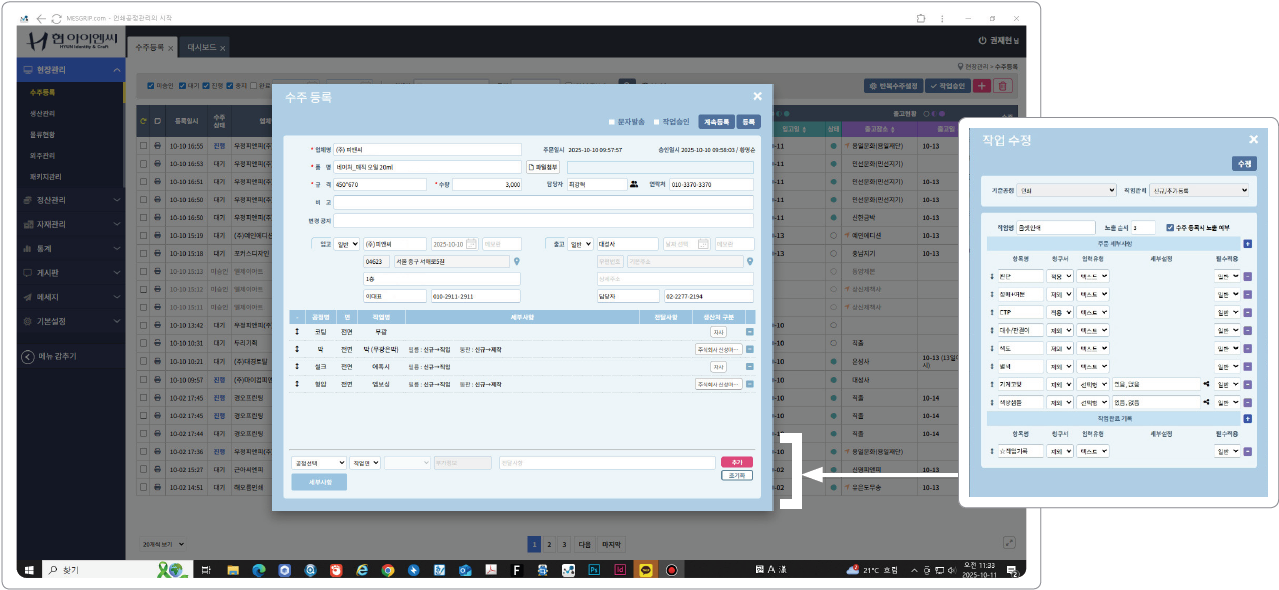
Task: Uncheck the 미승인 filter checkbox
Action: tap(151, 86)
